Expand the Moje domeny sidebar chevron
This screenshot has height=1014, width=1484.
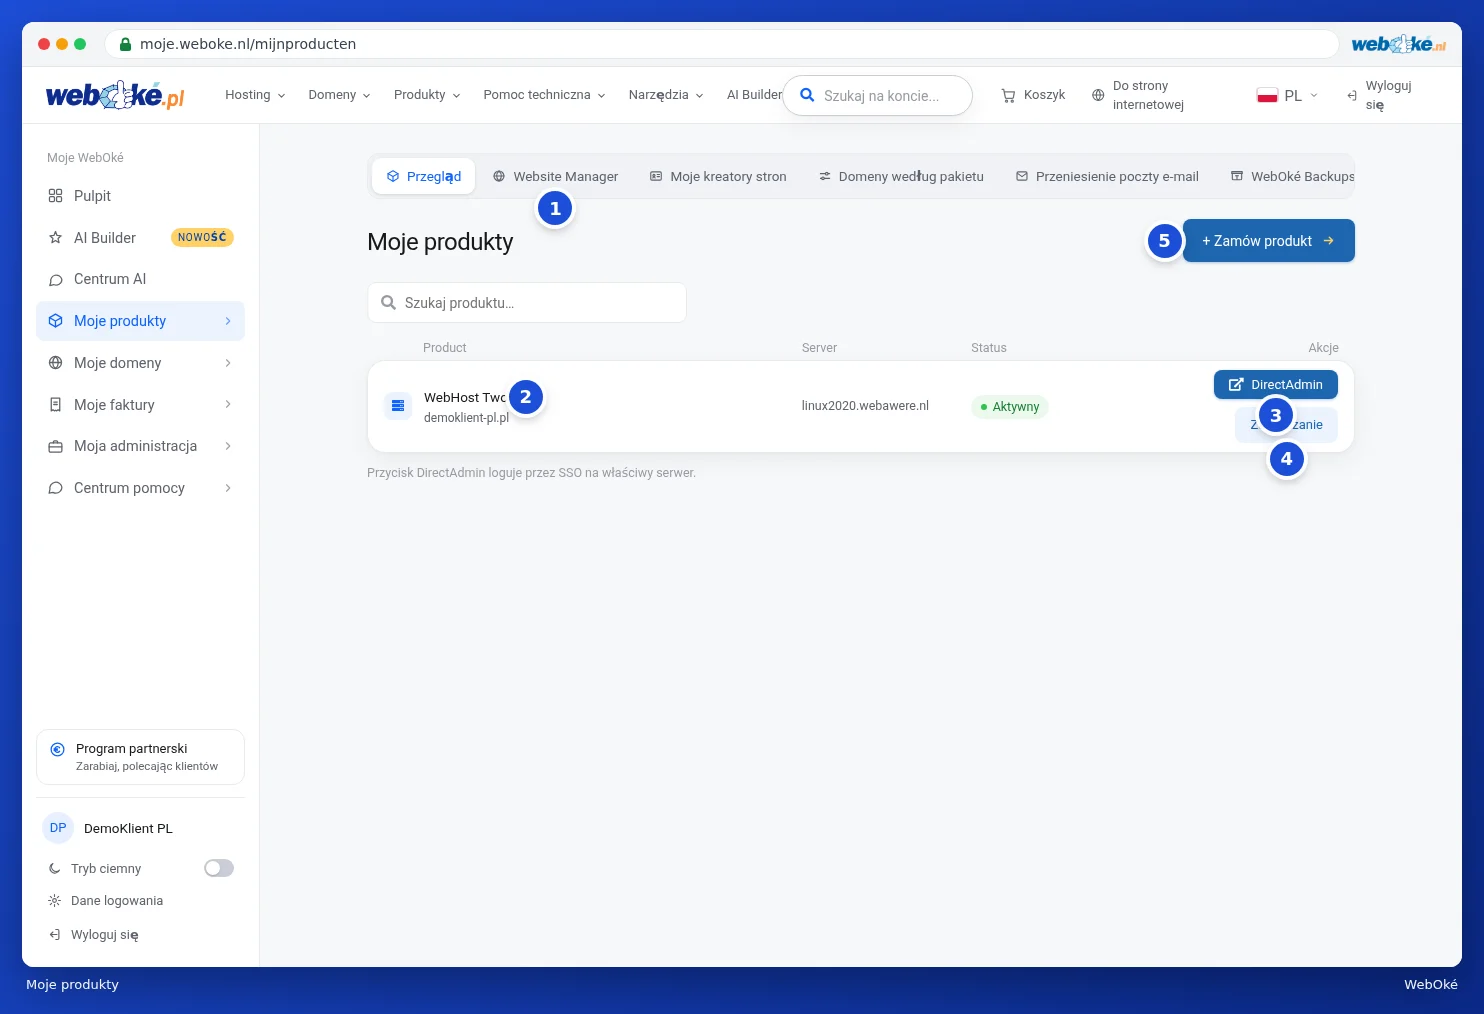point(228,363)
